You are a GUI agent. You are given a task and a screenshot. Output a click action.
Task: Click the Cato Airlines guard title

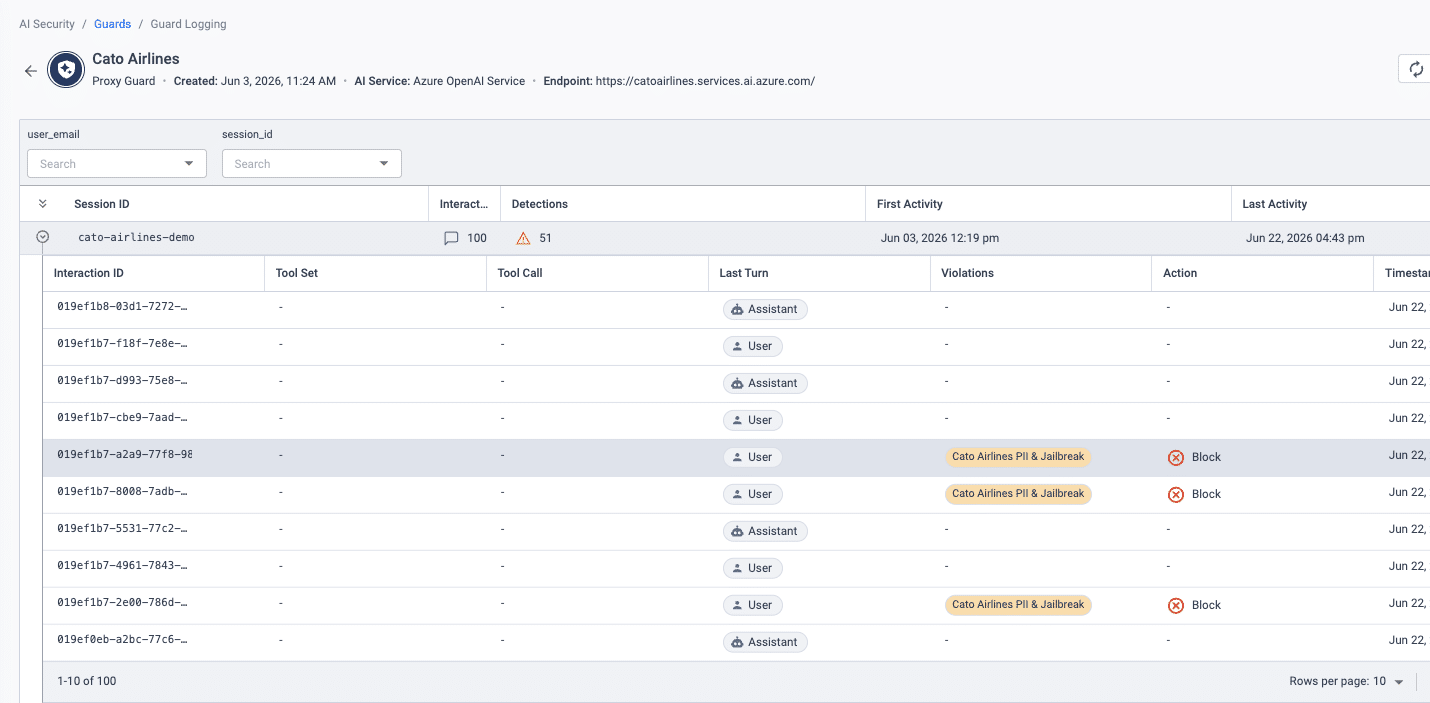136,59
